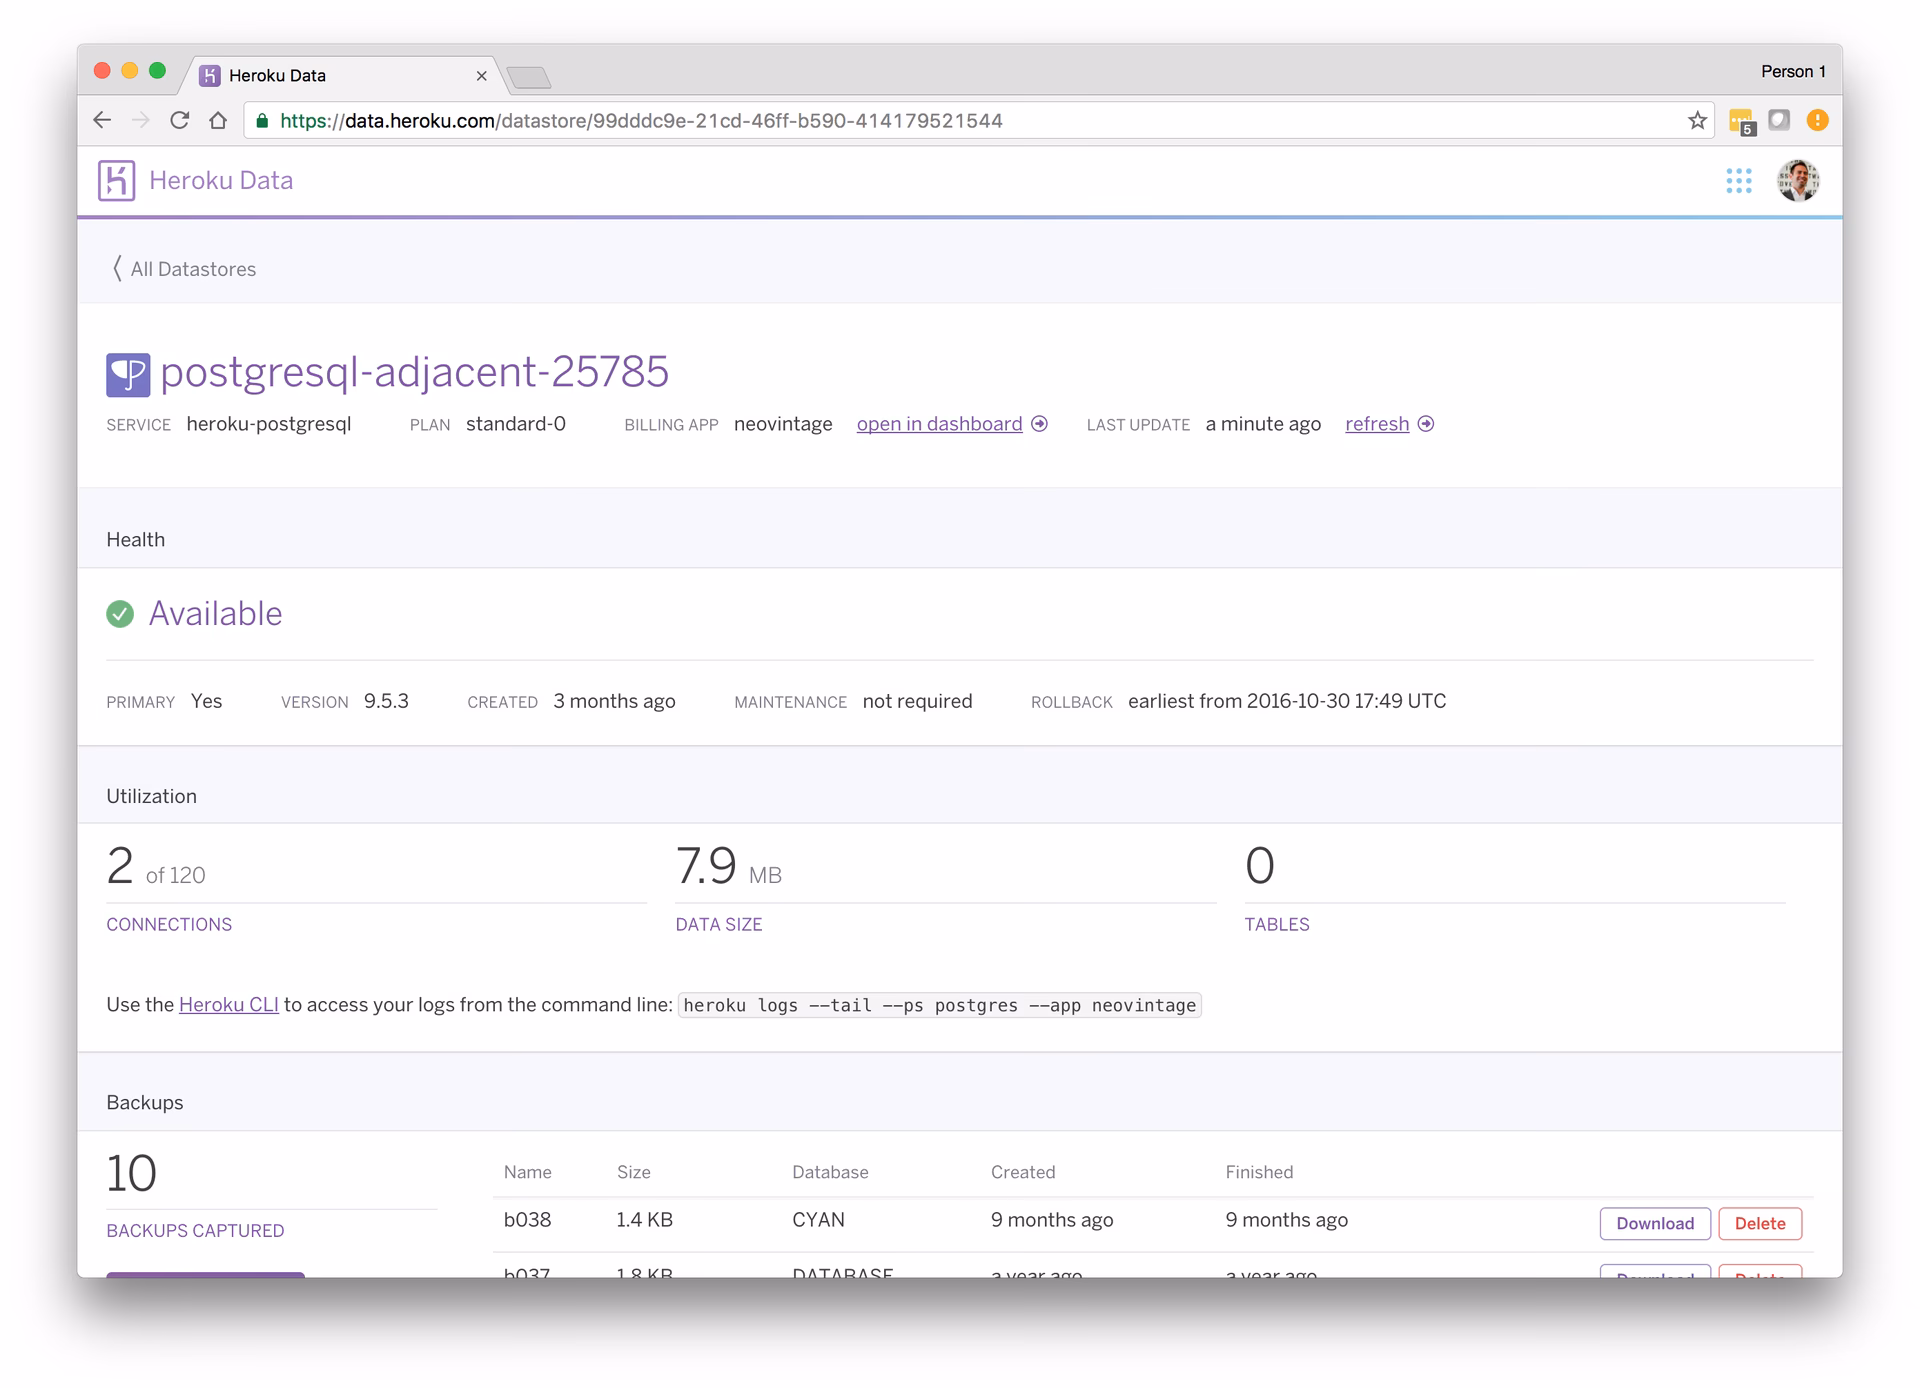Click arrow icon beside refresh link
The image size is (1920, 1388).
coord(1426,424)
